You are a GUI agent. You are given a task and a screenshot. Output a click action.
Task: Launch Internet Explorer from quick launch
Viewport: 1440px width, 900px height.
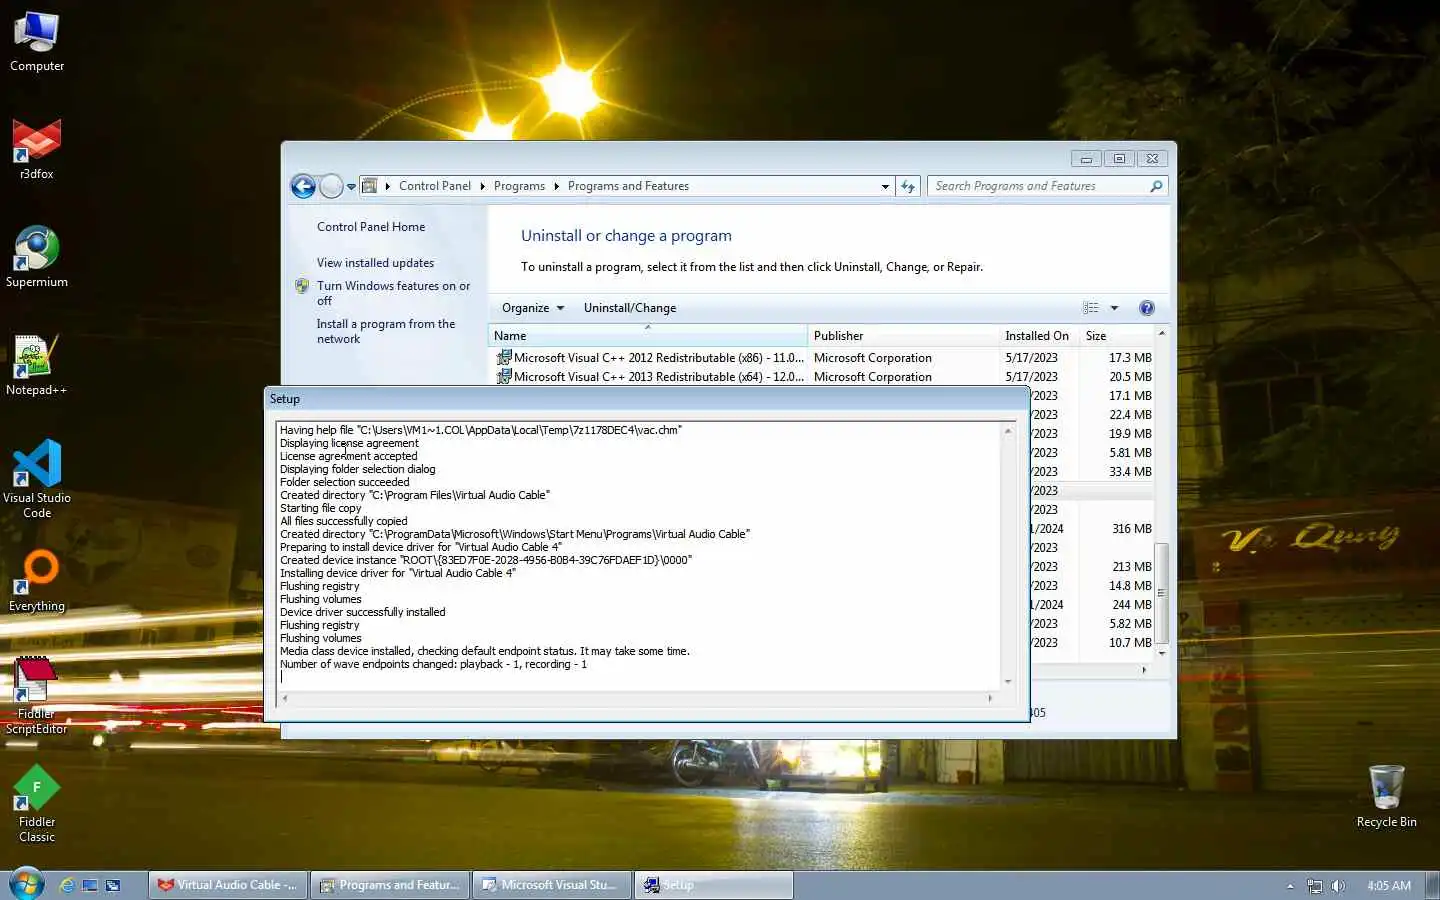pos(67,885)
